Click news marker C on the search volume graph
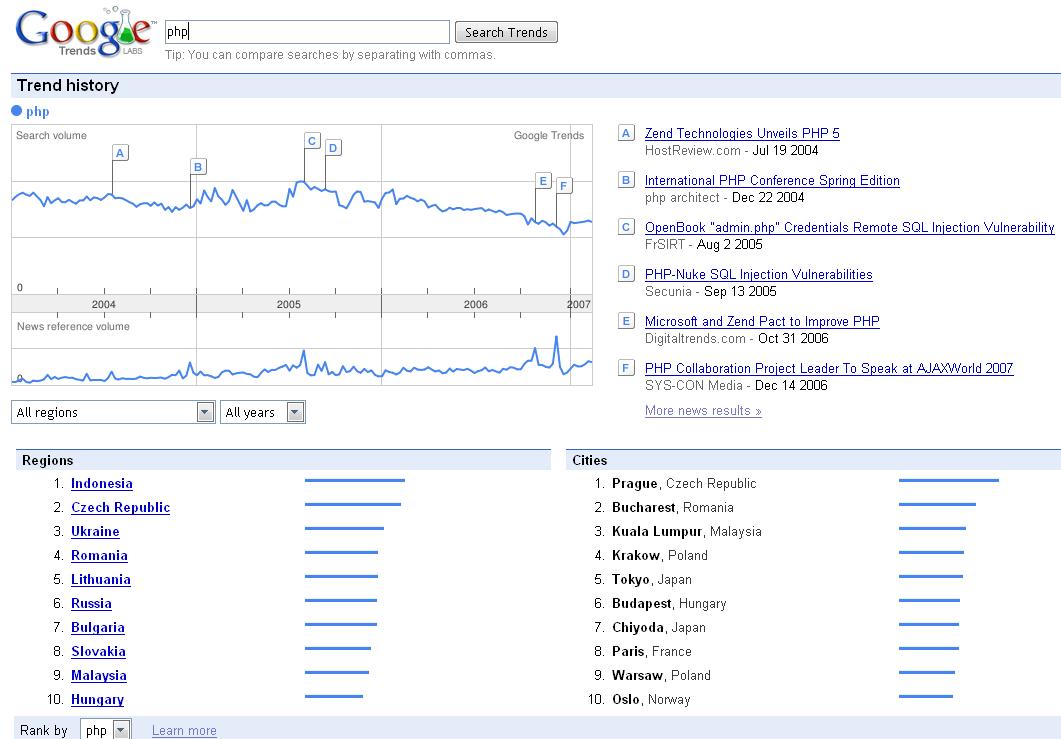The height and width of the screenshot is (739, 1061). [312, 141]
